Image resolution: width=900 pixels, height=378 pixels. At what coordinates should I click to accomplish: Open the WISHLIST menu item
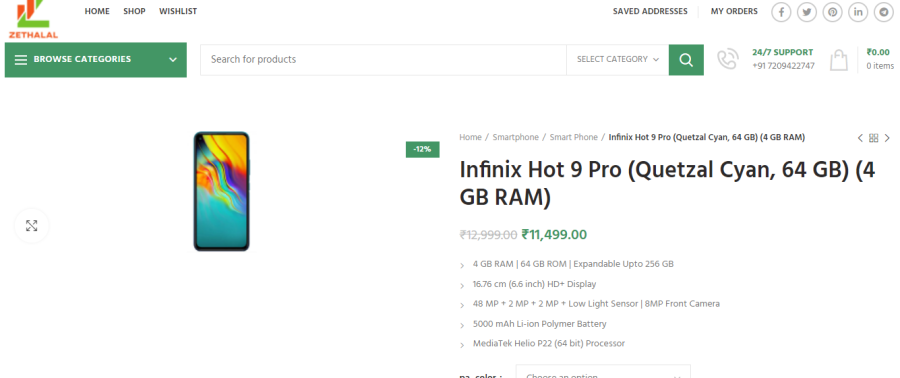tap(178, 11)
